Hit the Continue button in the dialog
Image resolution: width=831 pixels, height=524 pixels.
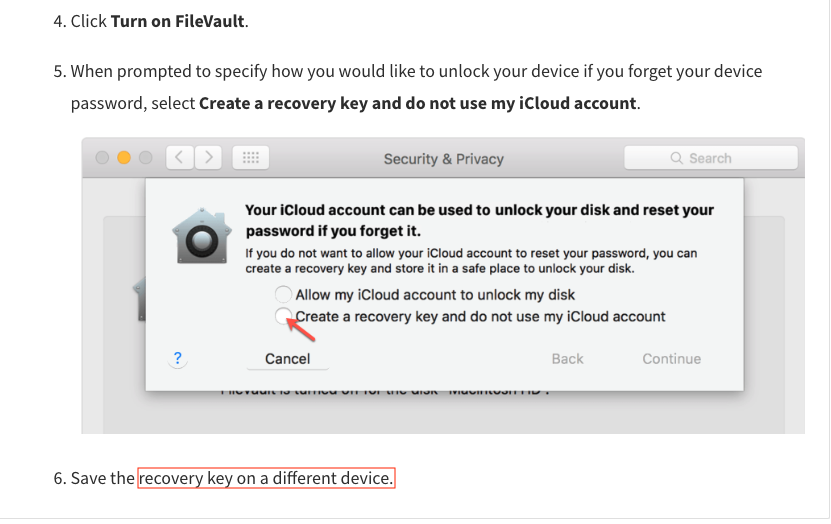pyautogui.click(x=671, y=358)
